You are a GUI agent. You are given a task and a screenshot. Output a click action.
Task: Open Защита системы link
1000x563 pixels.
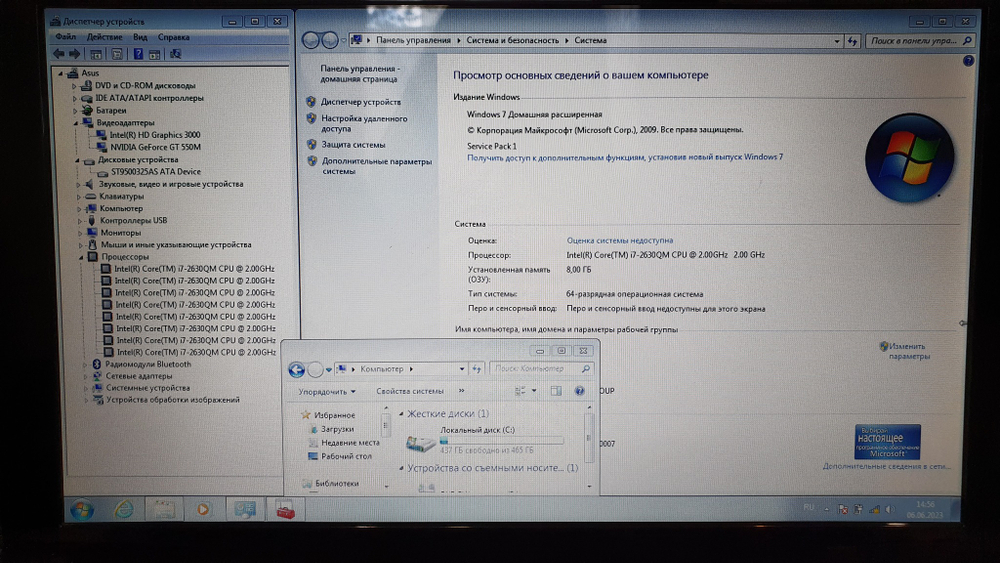[353, 145]
